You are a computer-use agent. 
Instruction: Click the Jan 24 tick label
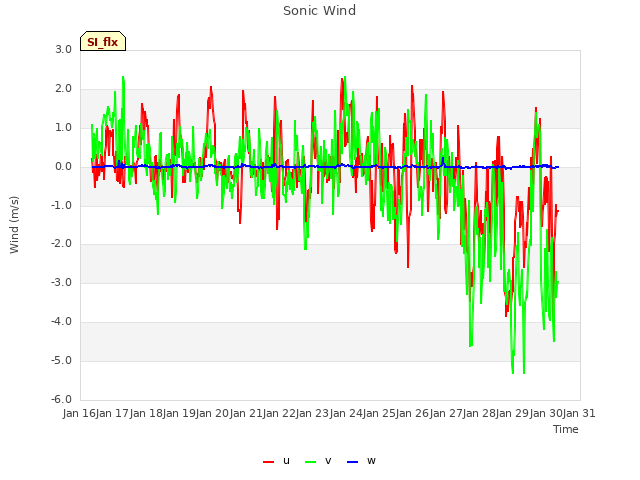pos(346,413)
